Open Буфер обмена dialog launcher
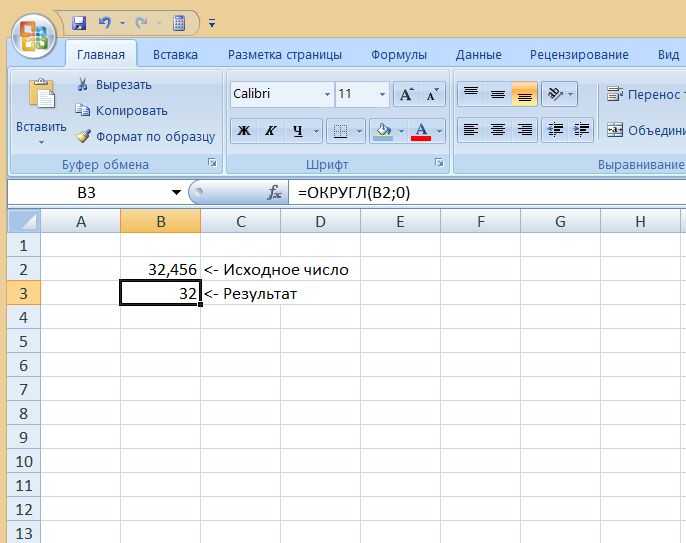The width and height of the screenshot is (686, 543). 213,163
